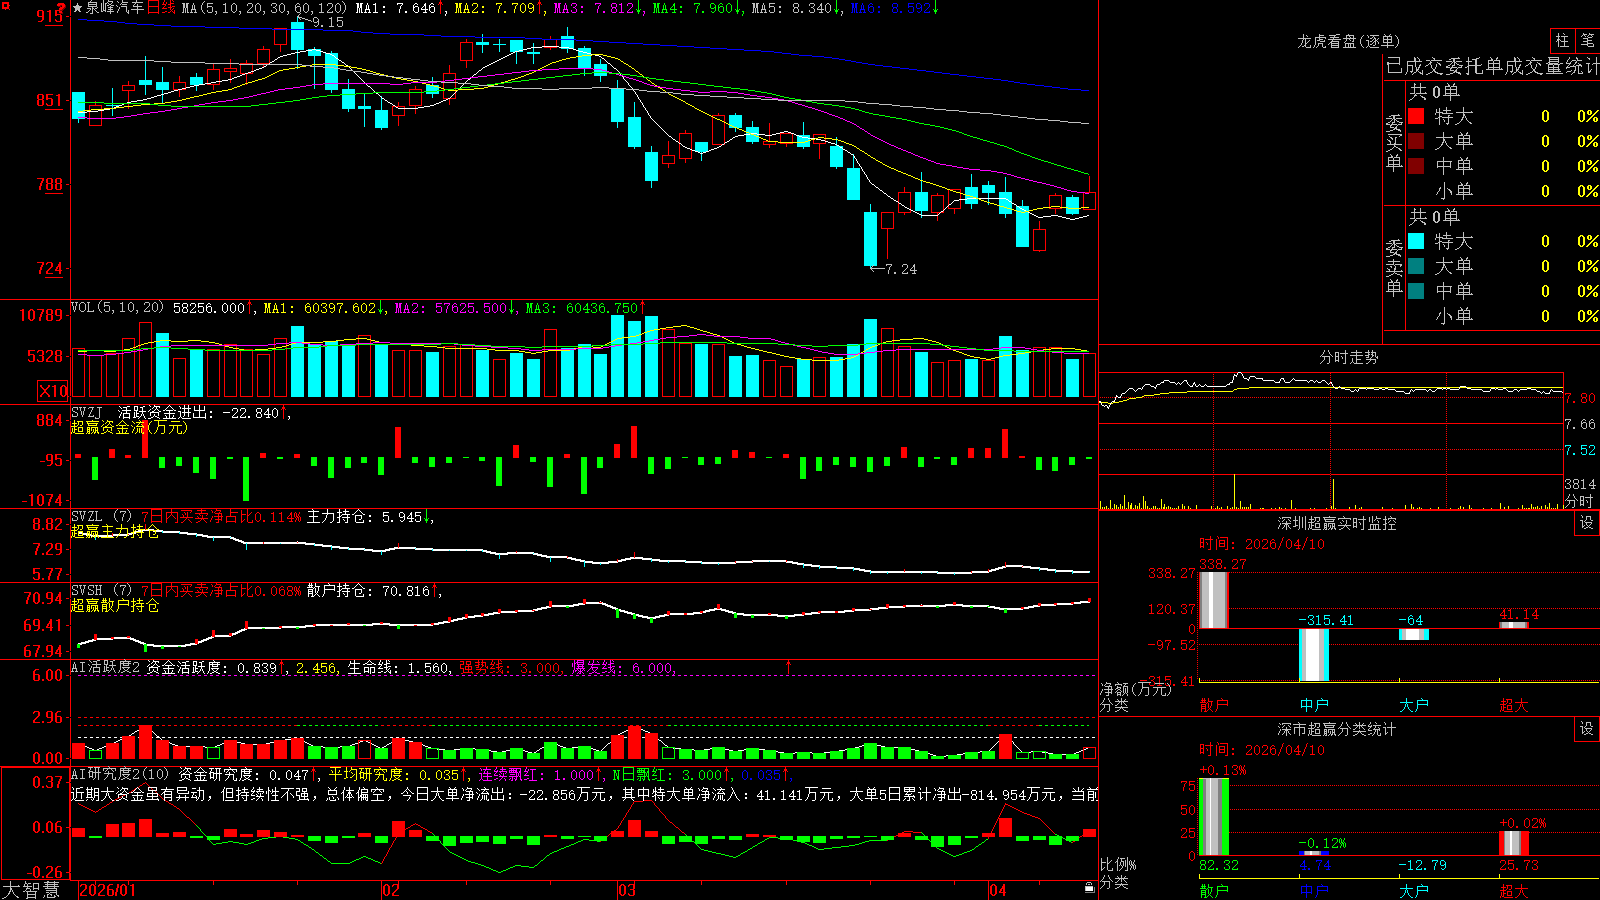The image size is (1600, 900).
Task: Click the 活跃资金进出: -22.840 value
Action: pos(198,412)
